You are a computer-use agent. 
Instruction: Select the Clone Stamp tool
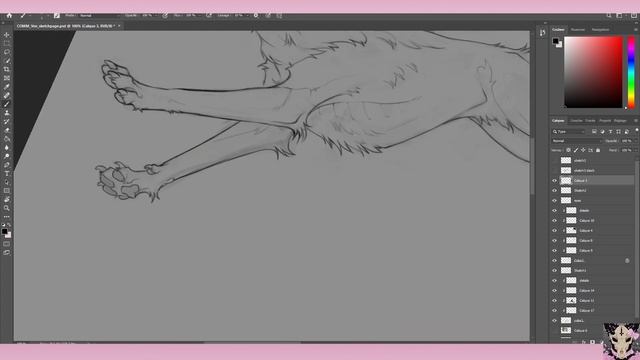tap(7, 113)
